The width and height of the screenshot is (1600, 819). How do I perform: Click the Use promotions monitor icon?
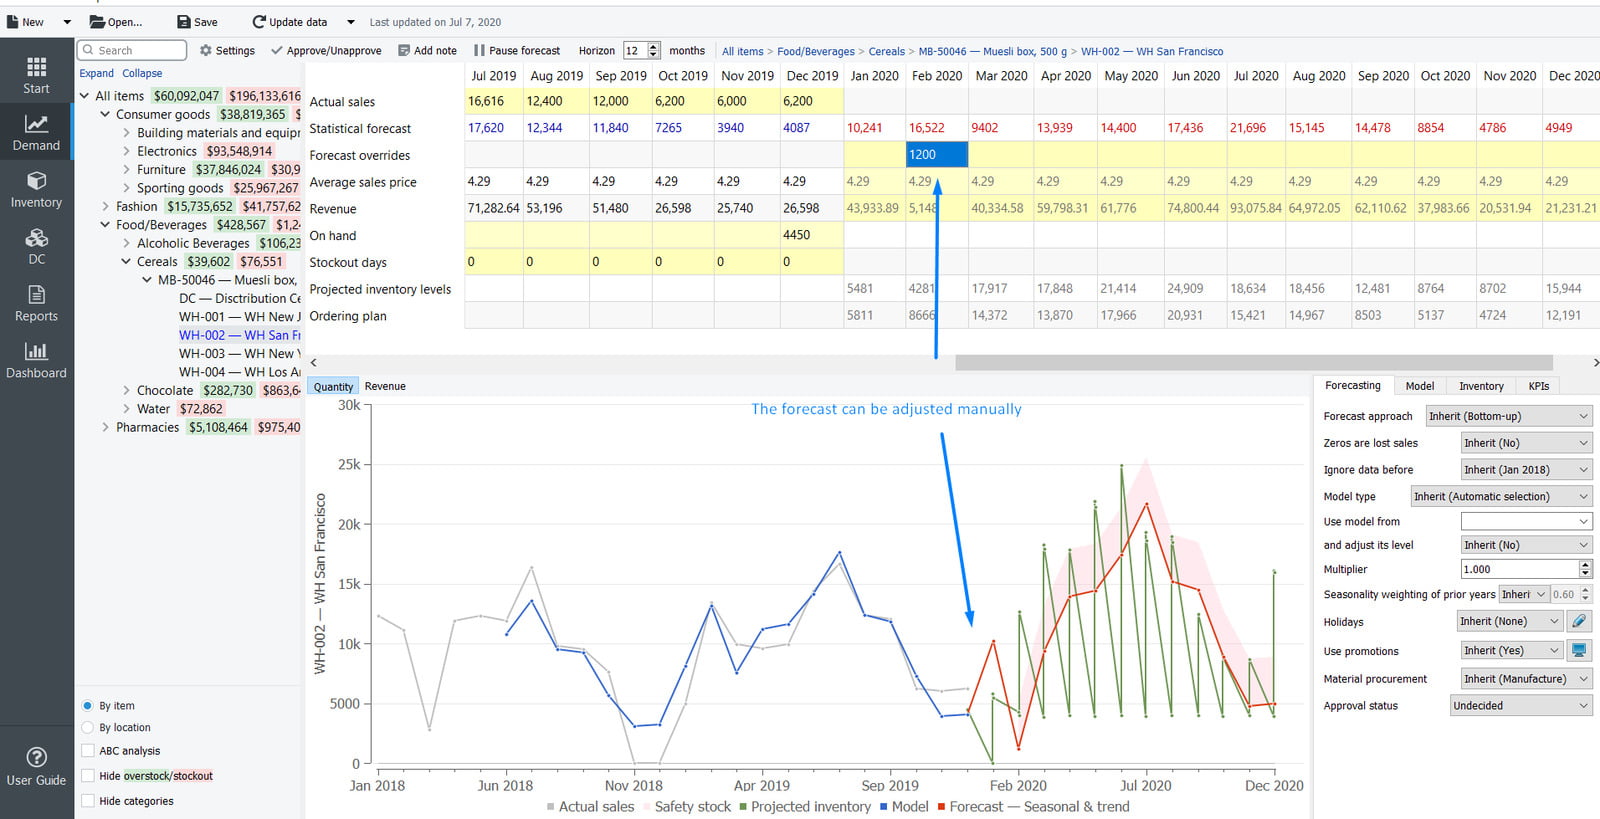[1578, 650]
